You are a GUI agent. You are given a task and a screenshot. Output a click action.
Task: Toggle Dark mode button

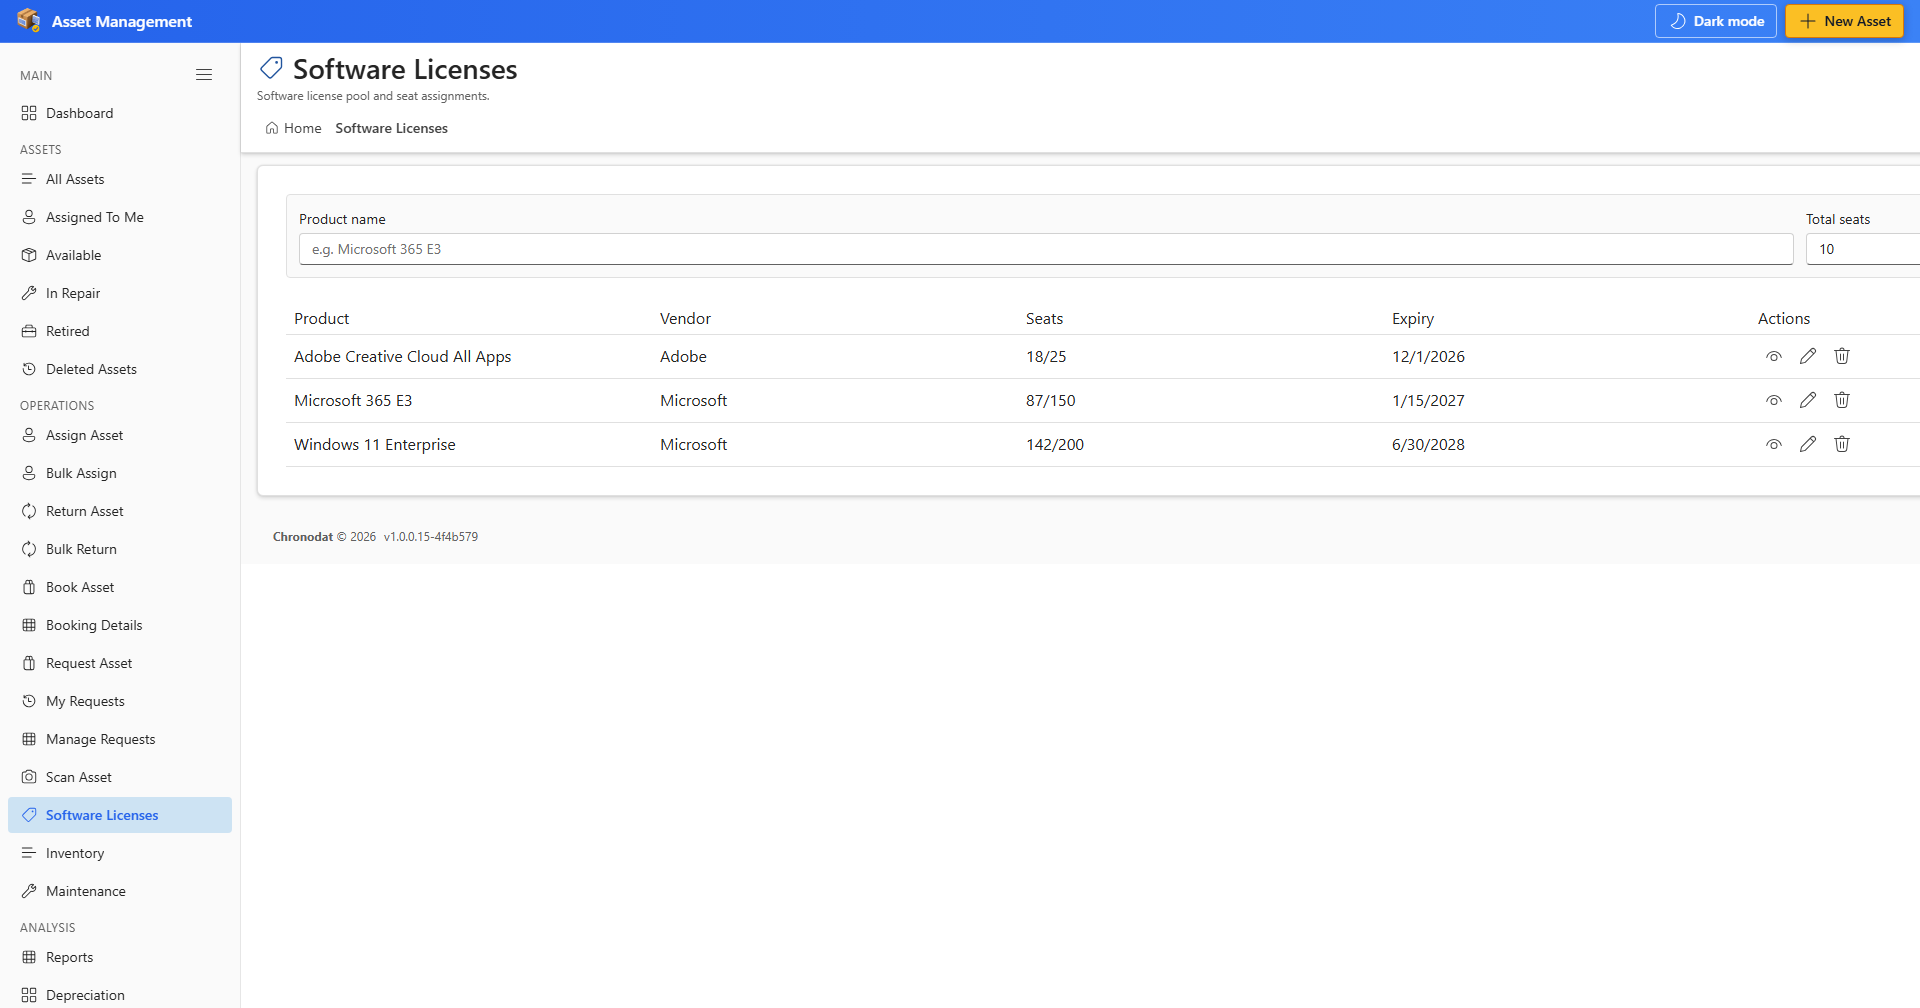1716,21
